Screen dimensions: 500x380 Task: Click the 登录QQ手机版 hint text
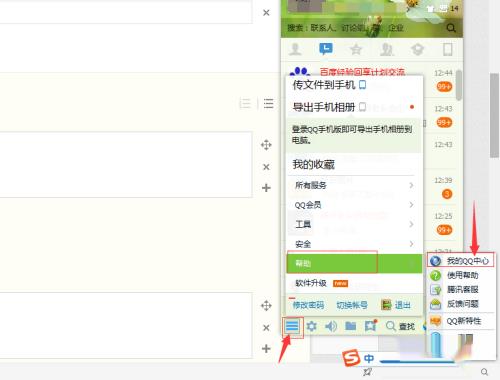(352, 135)
